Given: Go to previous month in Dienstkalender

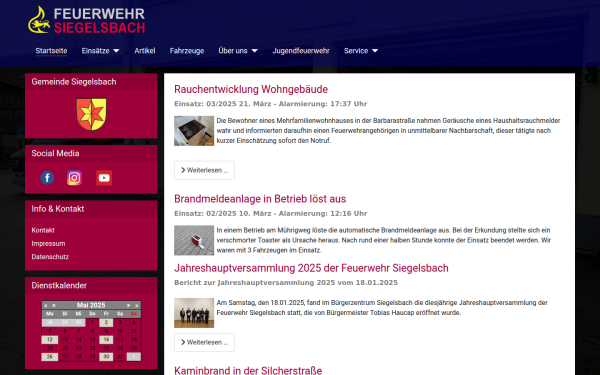Looking at the screenshot, I should [x=54, y=305].
